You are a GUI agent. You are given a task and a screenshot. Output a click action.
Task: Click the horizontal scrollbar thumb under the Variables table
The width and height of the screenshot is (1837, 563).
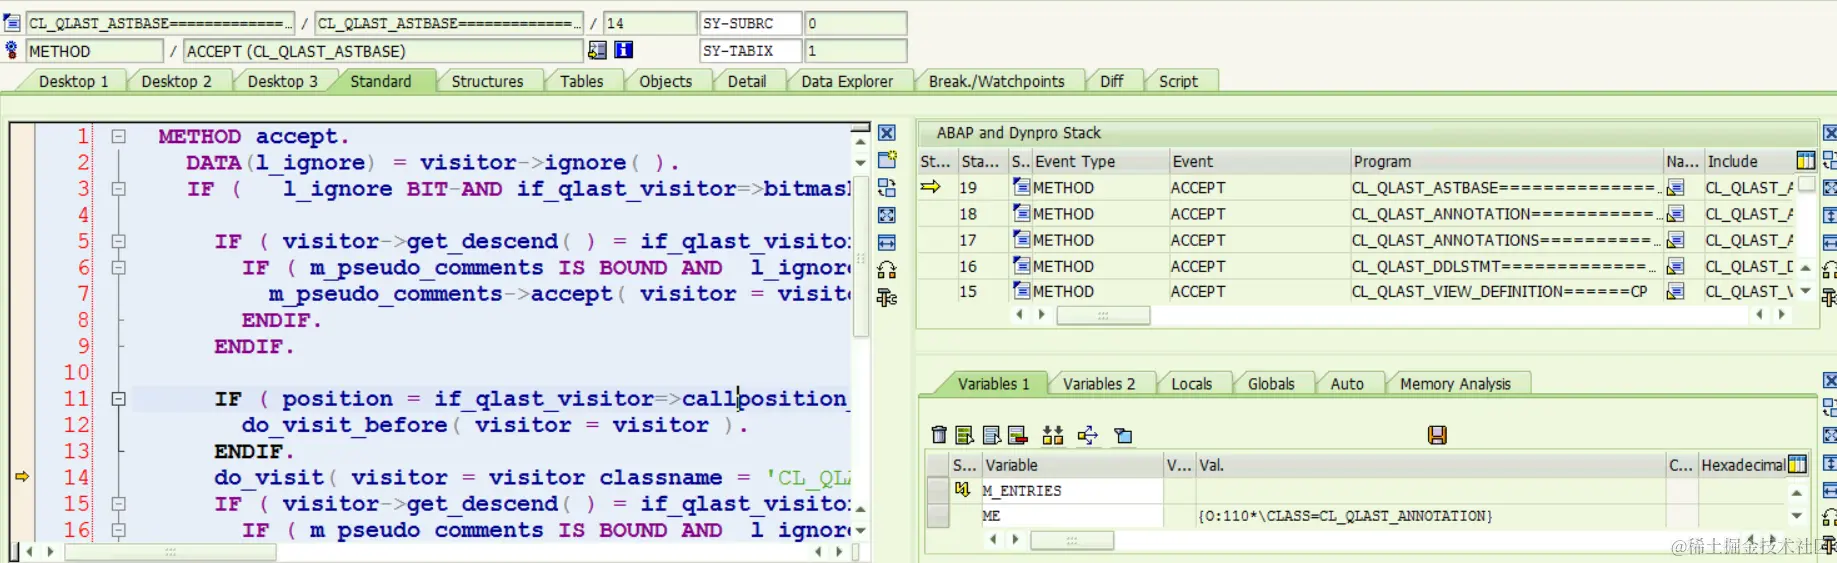(x=1072, y=540)
